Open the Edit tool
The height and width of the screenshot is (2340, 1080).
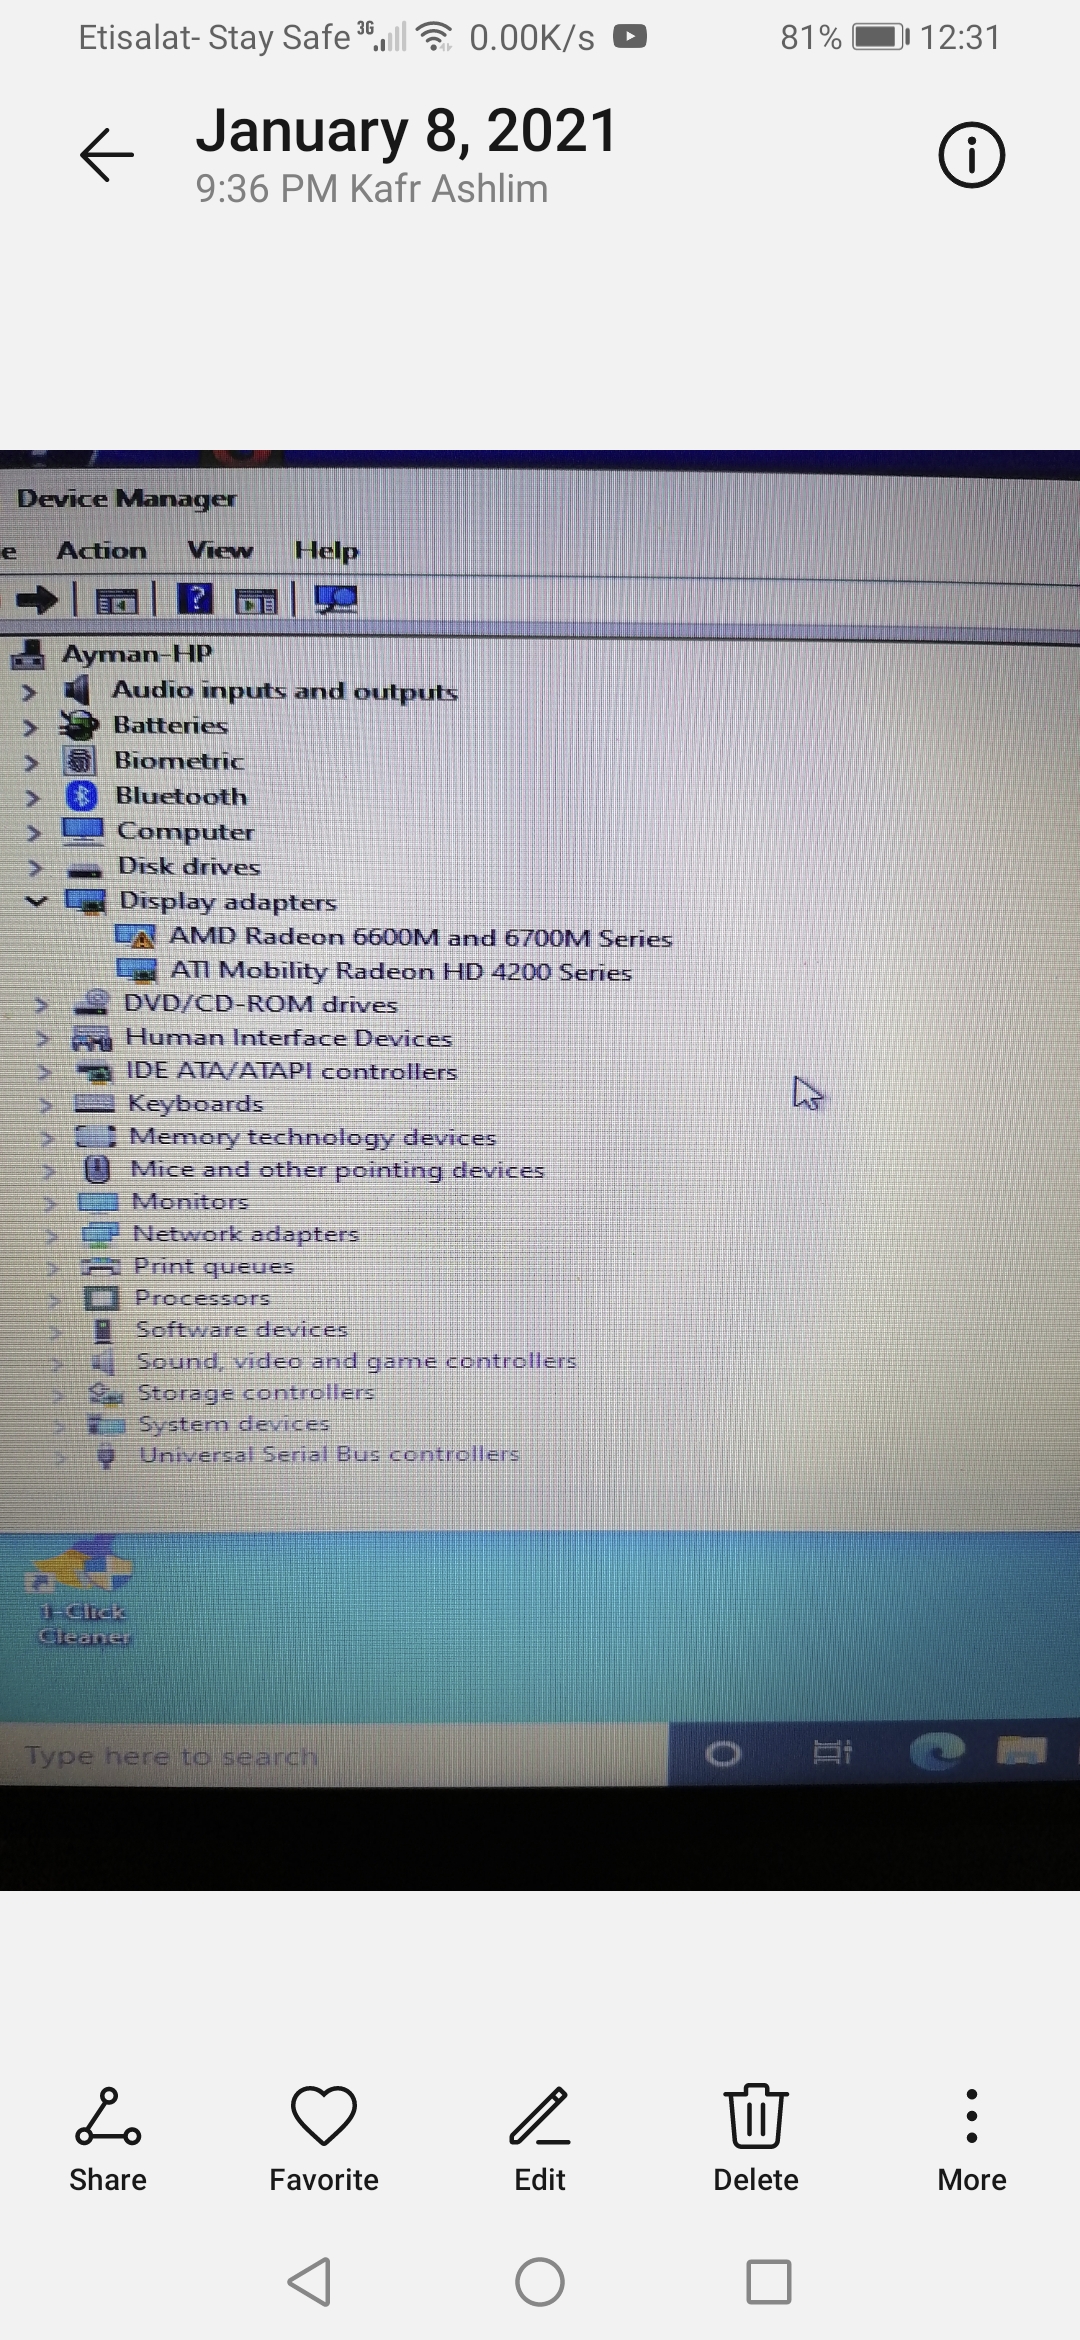540,2140
